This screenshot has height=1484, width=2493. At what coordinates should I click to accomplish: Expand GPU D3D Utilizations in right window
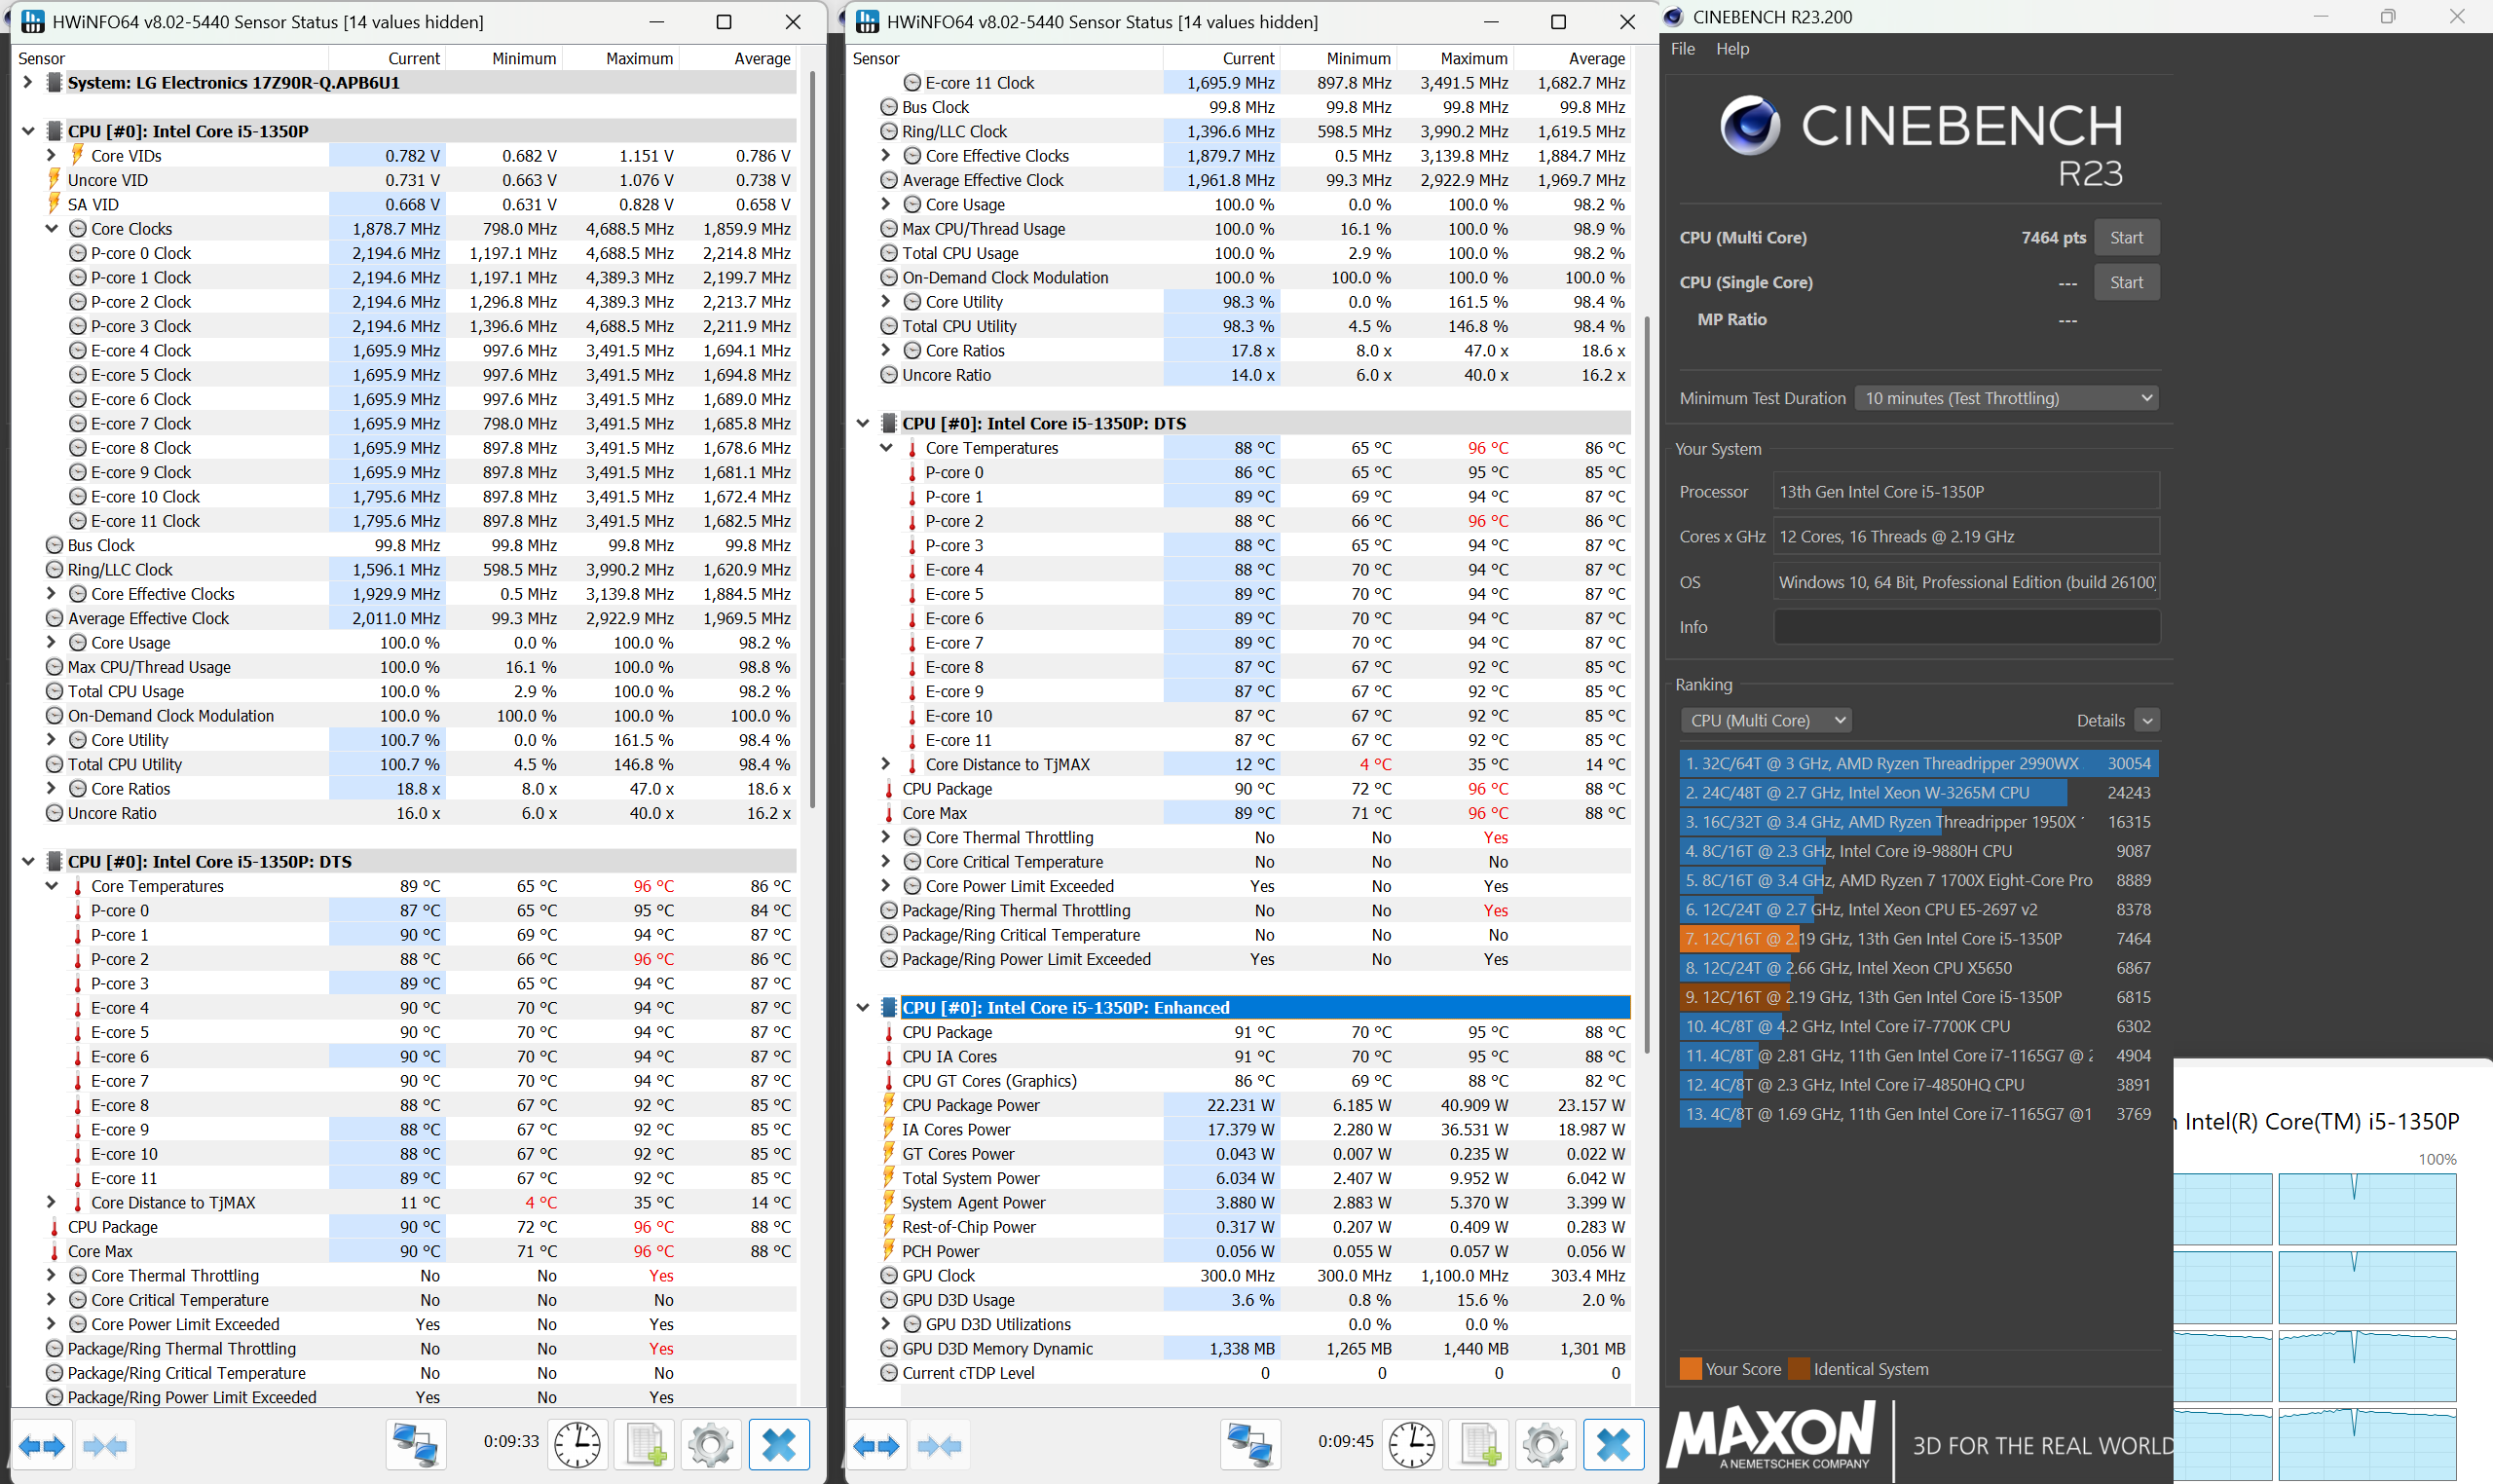coord(885,1323)
